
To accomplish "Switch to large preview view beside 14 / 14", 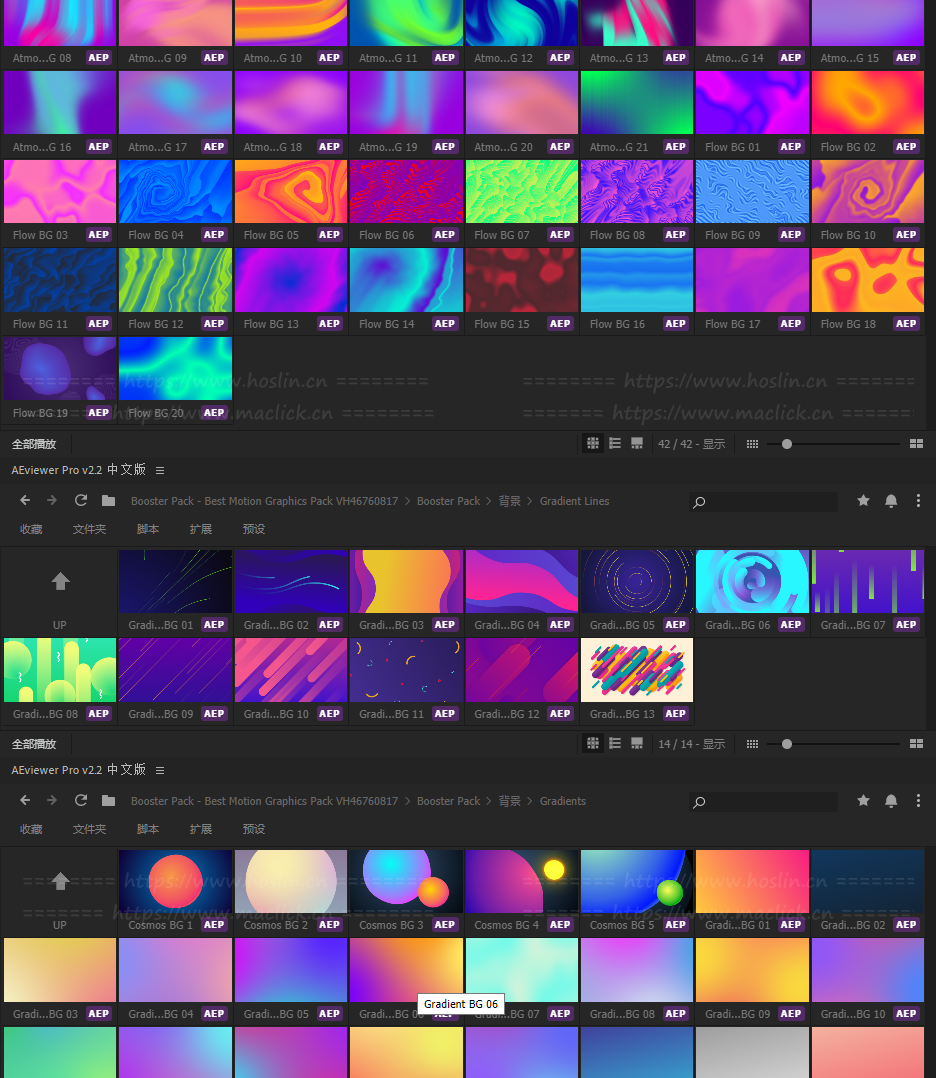I will [637, 743].
